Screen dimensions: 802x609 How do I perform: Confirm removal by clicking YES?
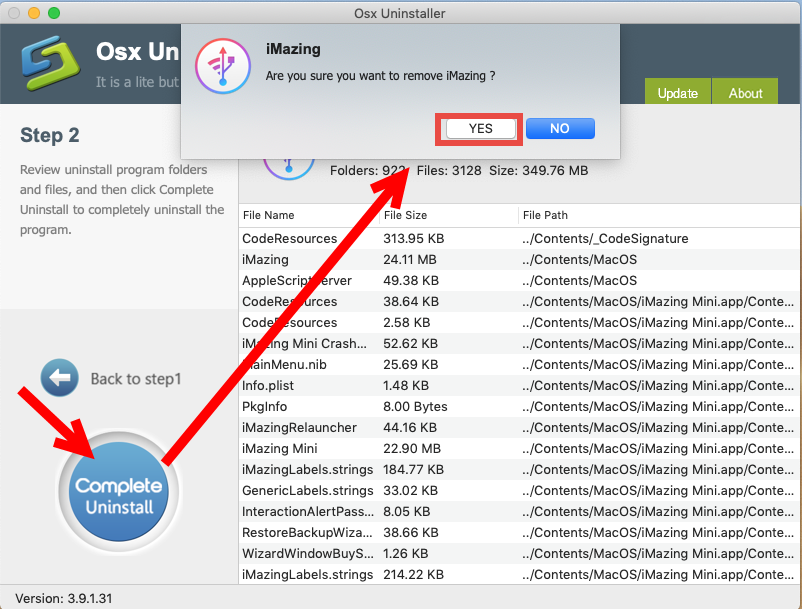point(478,128)
